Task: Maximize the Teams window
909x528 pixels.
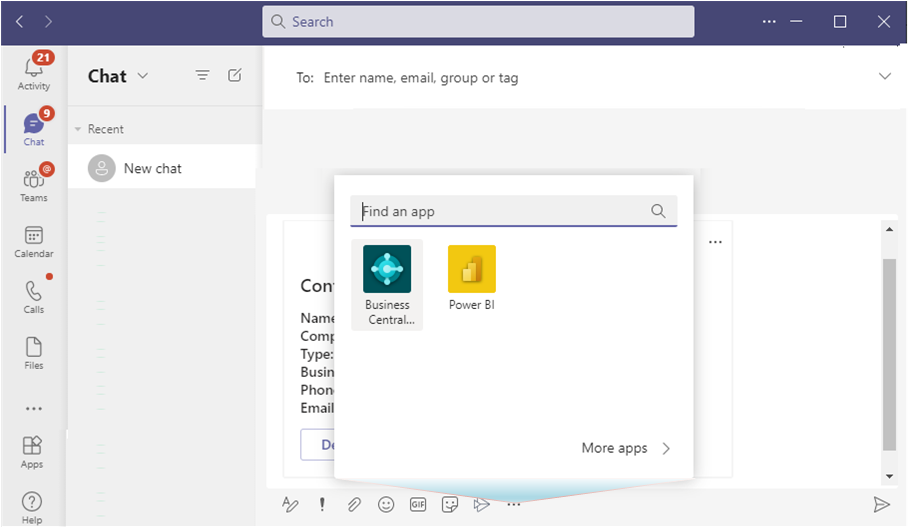Action: (840, 22)
